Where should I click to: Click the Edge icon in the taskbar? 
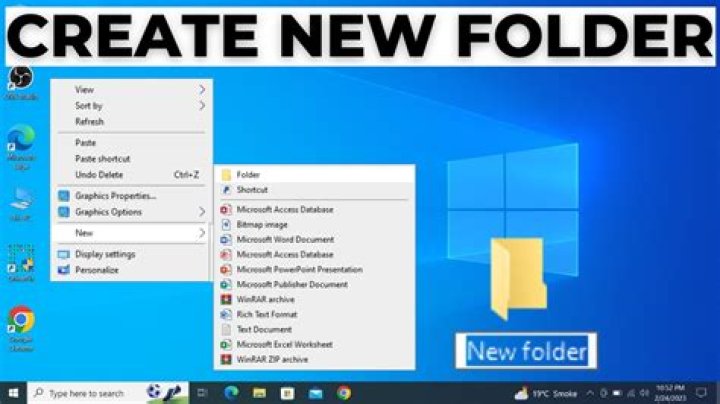[x=231, y=393]
